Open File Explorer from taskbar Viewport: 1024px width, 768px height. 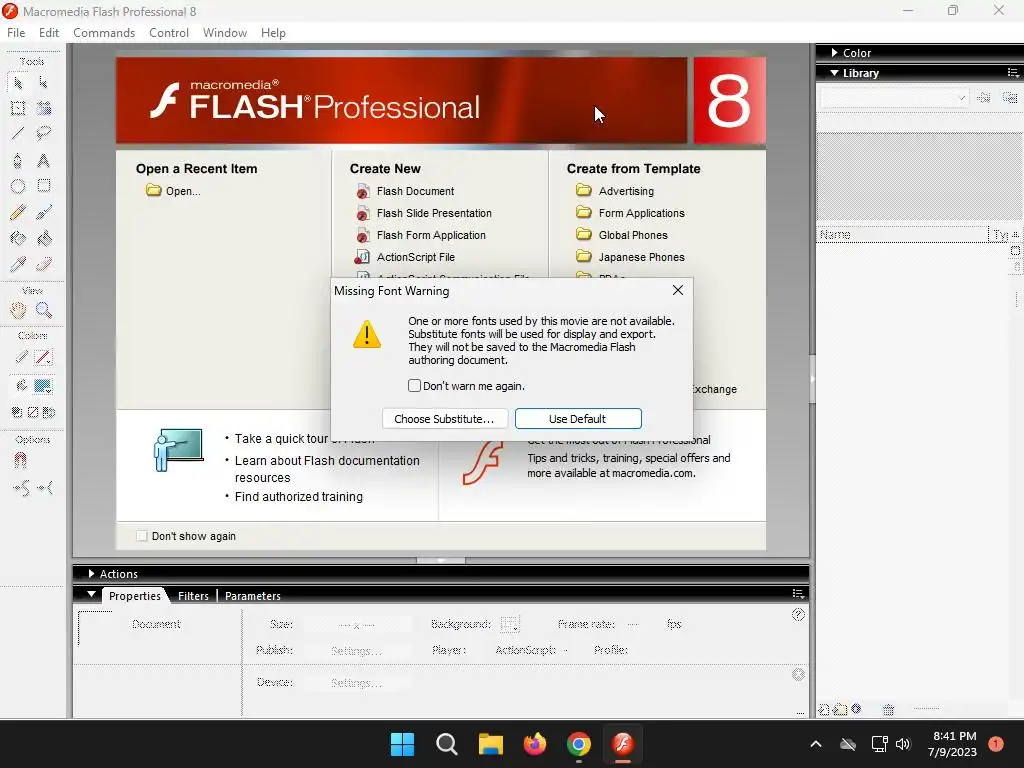coord(490,744)
